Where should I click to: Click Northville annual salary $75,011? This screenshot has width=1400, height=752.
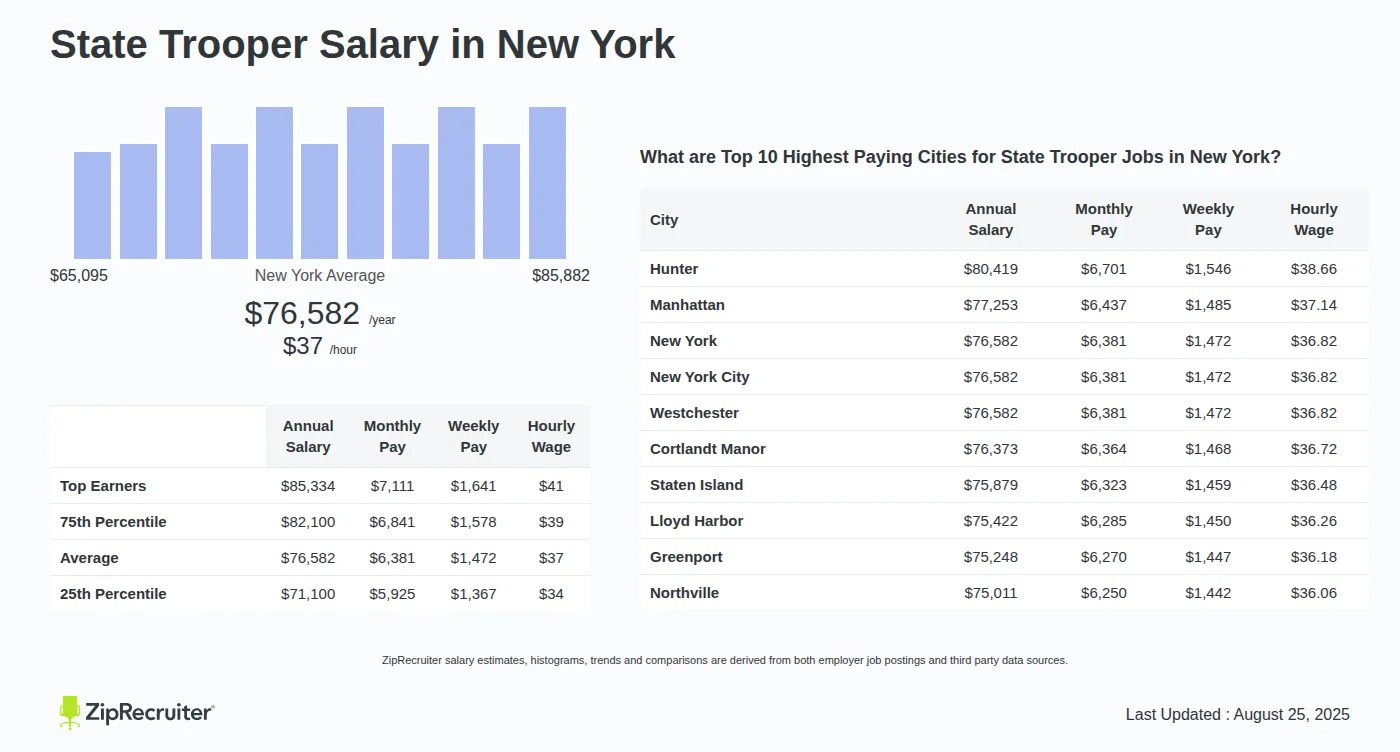[991, 593]
